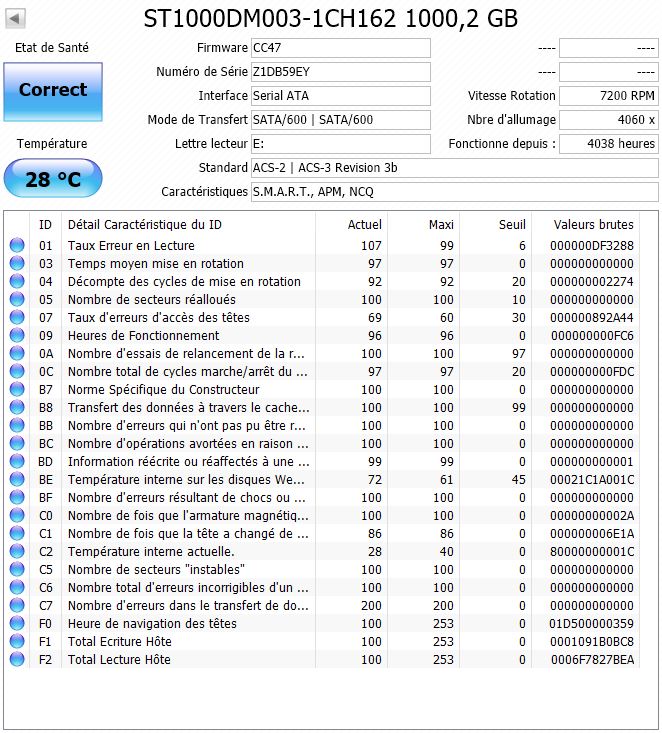
Task: Select 'Heures de Fonctionnement' text
Action: click(x=143, y=336)
